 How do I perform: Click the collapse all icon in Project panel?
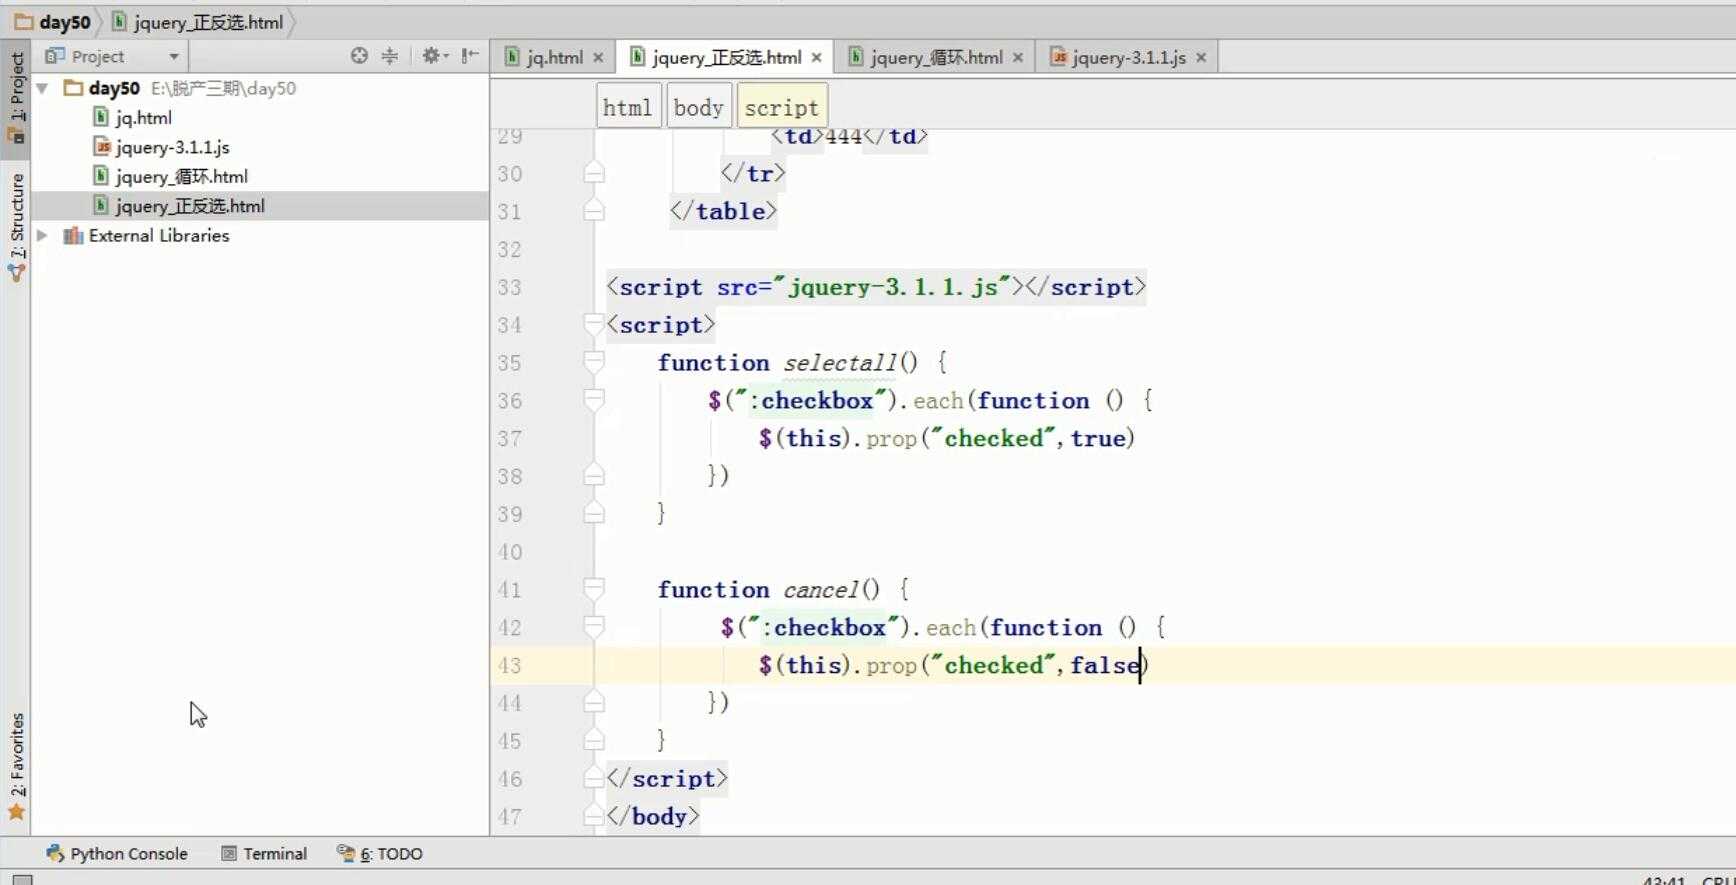pyautogui.click(x=390, y=56)
